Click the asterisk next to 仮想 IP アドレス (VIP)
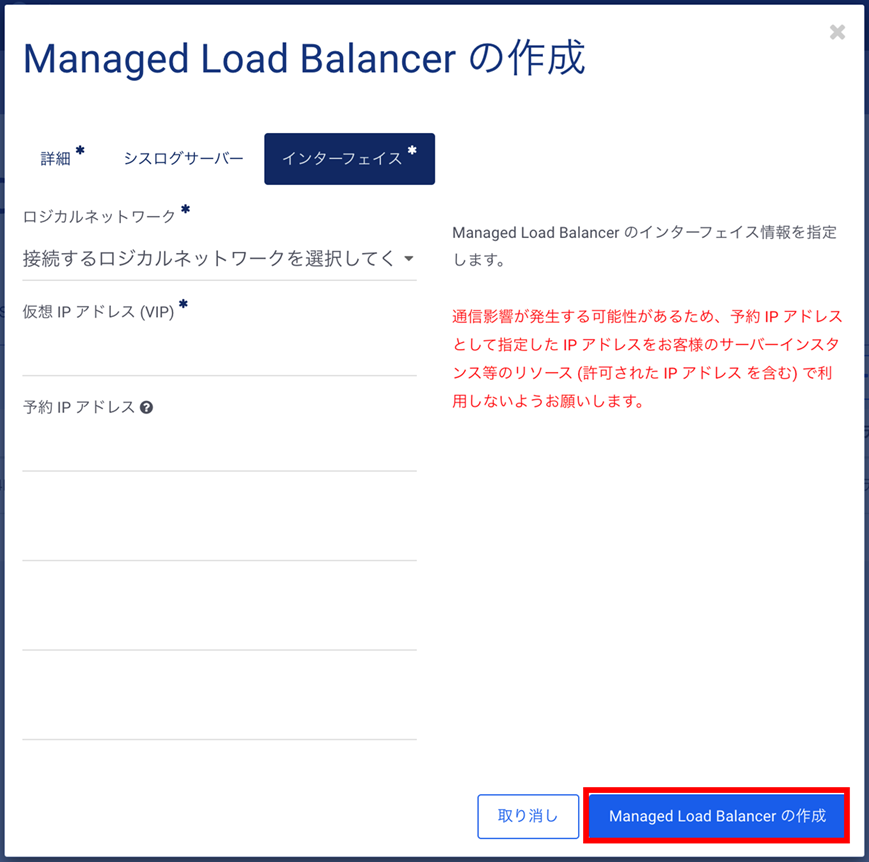869x862 pixels. (186, 307)
